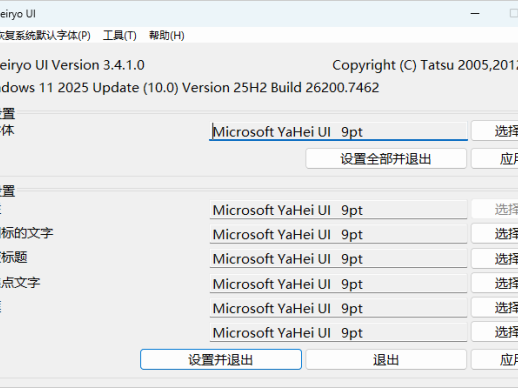This screenshot has height=388, width=518.
Task: Minimize the Meiryo UI window
Action: [x=475, y=14]
